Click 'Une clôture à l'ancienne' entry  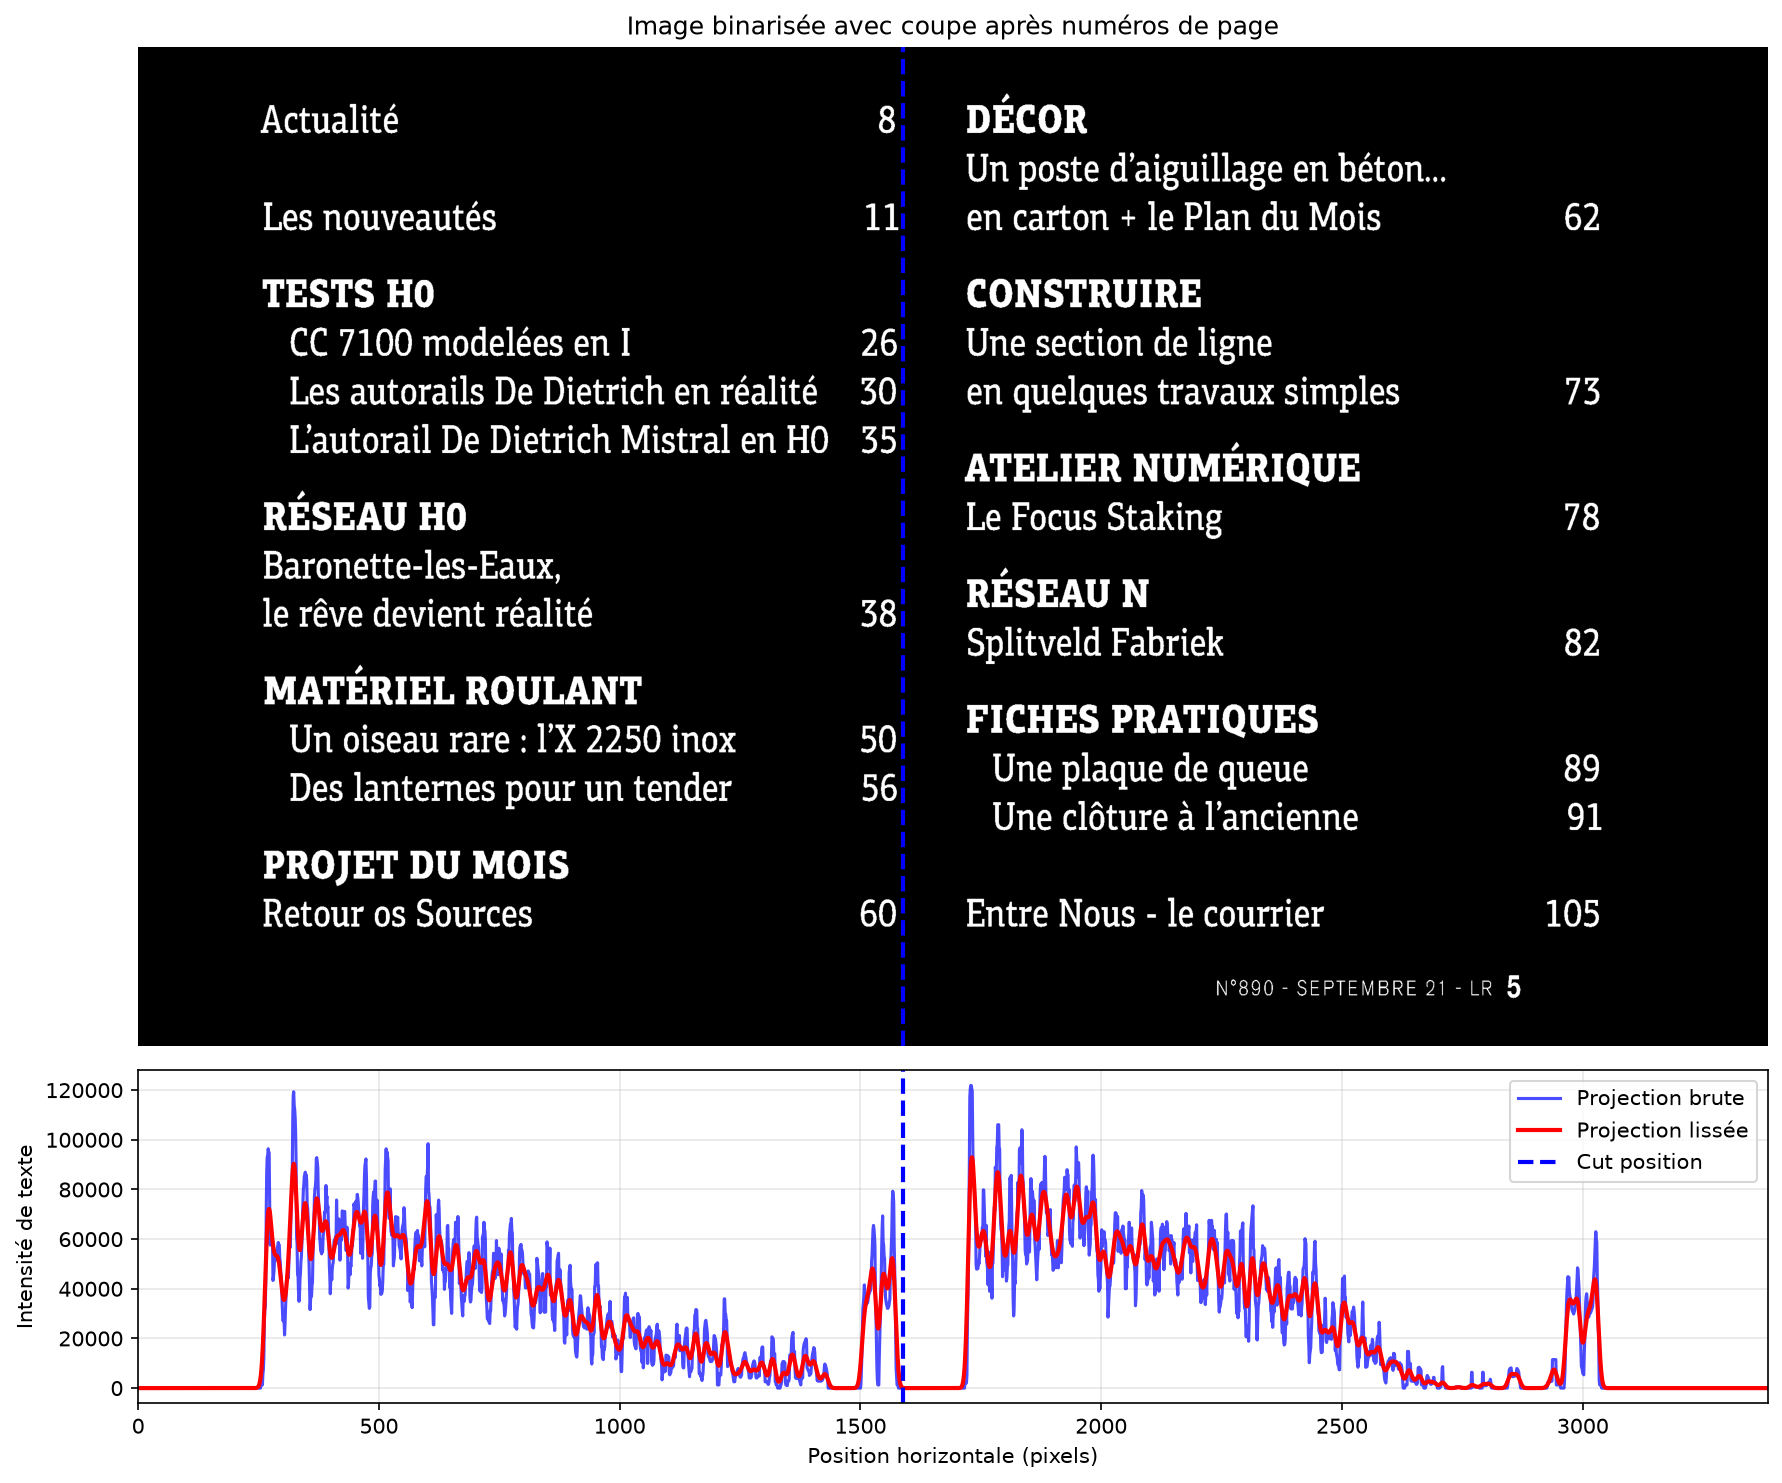pyautogui.click(x=1175, y=817)
